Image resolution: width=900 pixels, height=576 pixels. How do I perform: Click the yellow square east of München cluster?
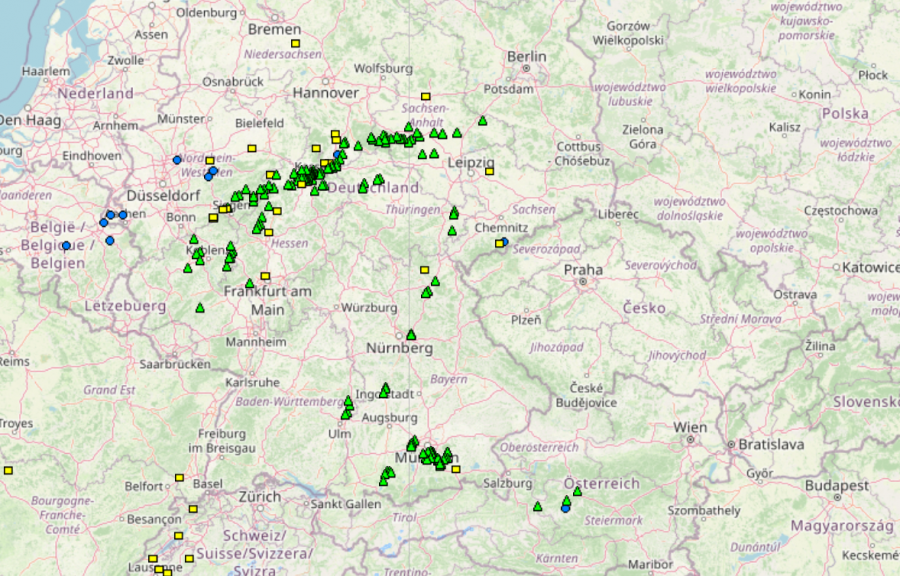(x=456, y=468)
